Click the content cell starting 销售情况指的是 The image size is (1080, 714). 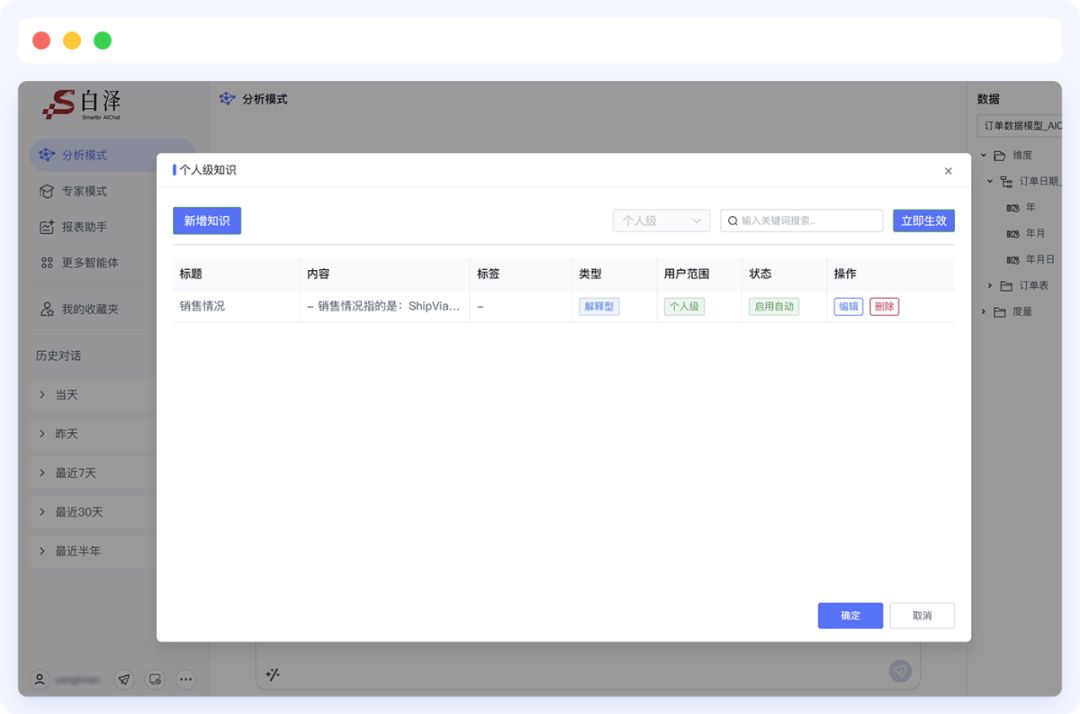(x=384, y=306)
